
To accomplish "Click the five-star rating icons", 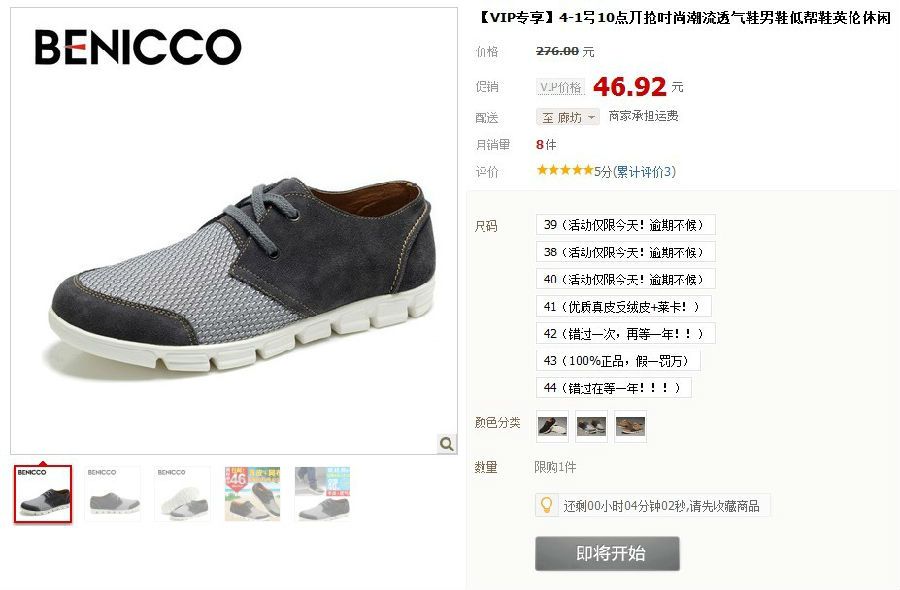I will pyautogui.click(x=565, y=170).
